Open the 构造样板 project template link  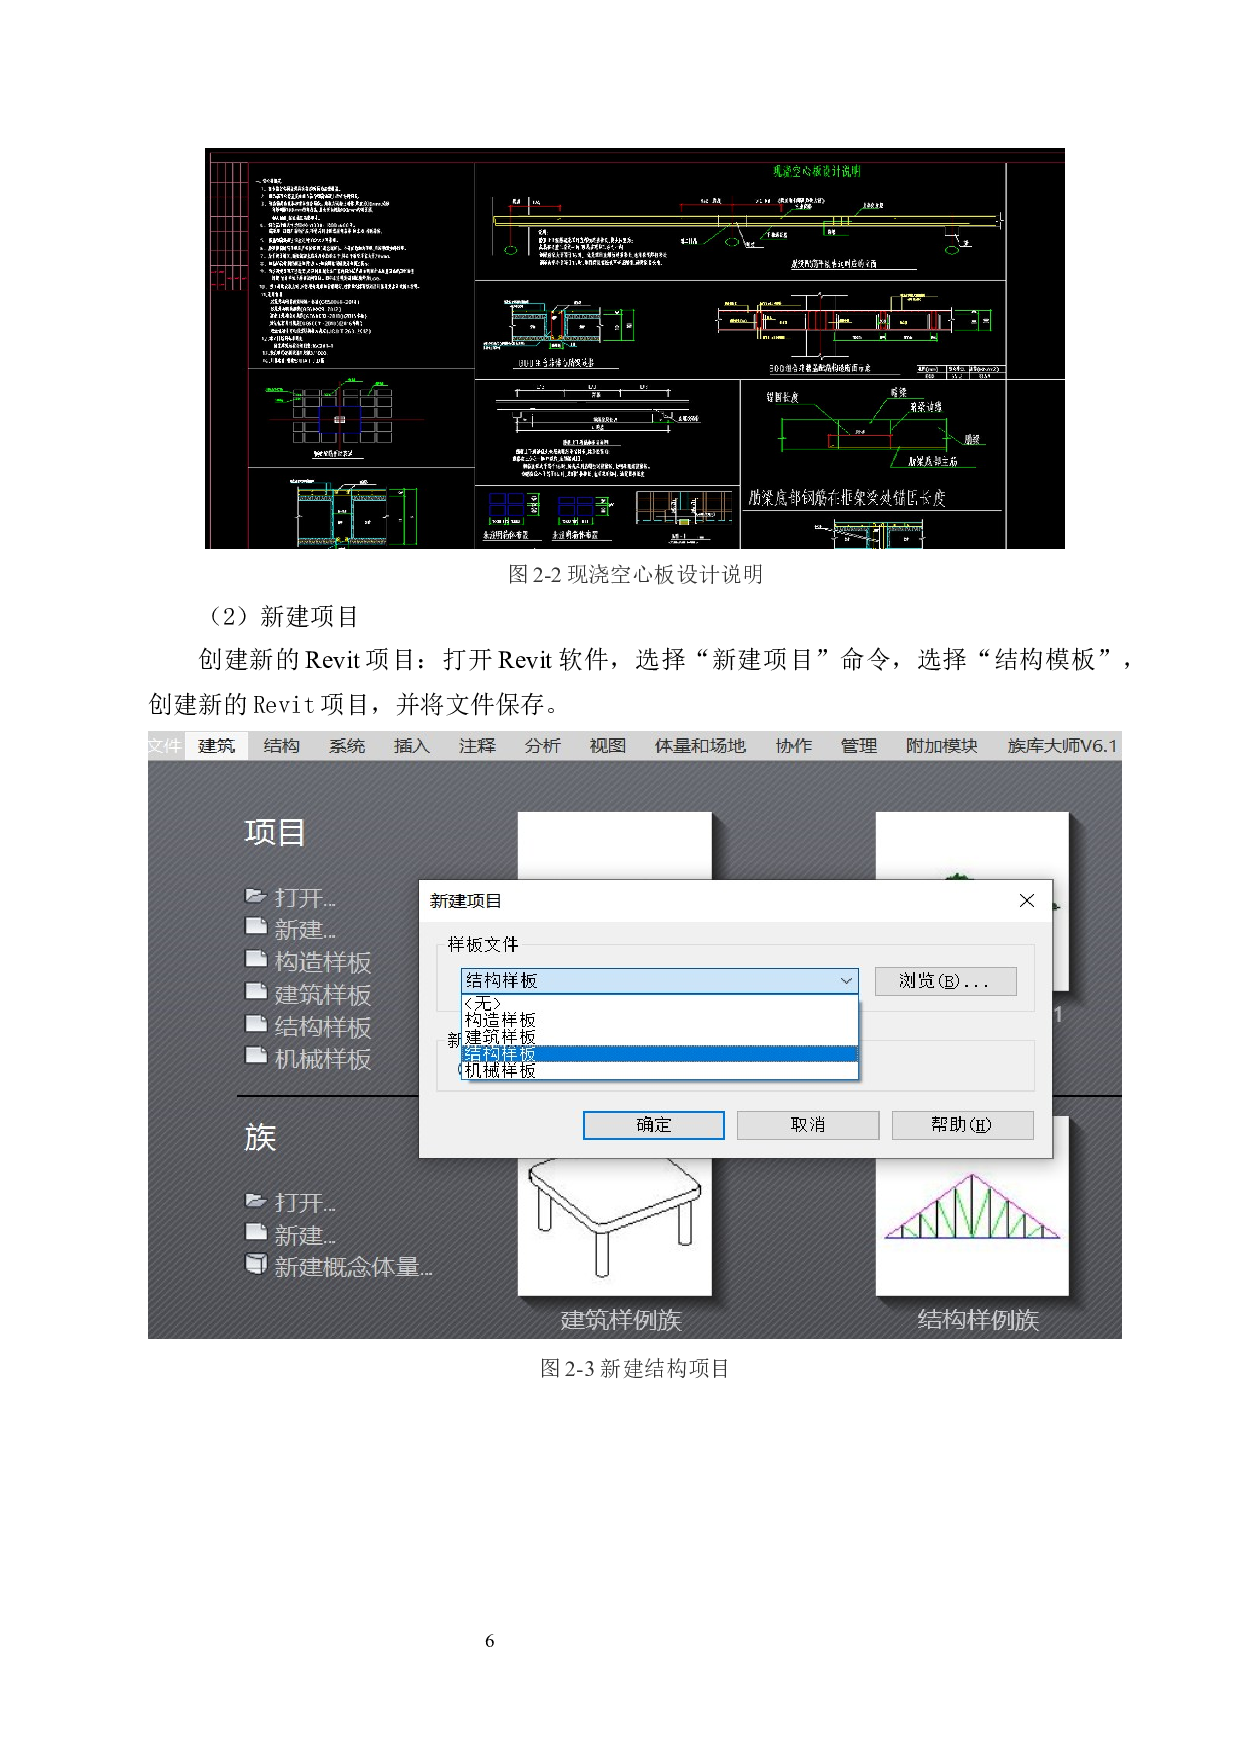pos(323,962)
